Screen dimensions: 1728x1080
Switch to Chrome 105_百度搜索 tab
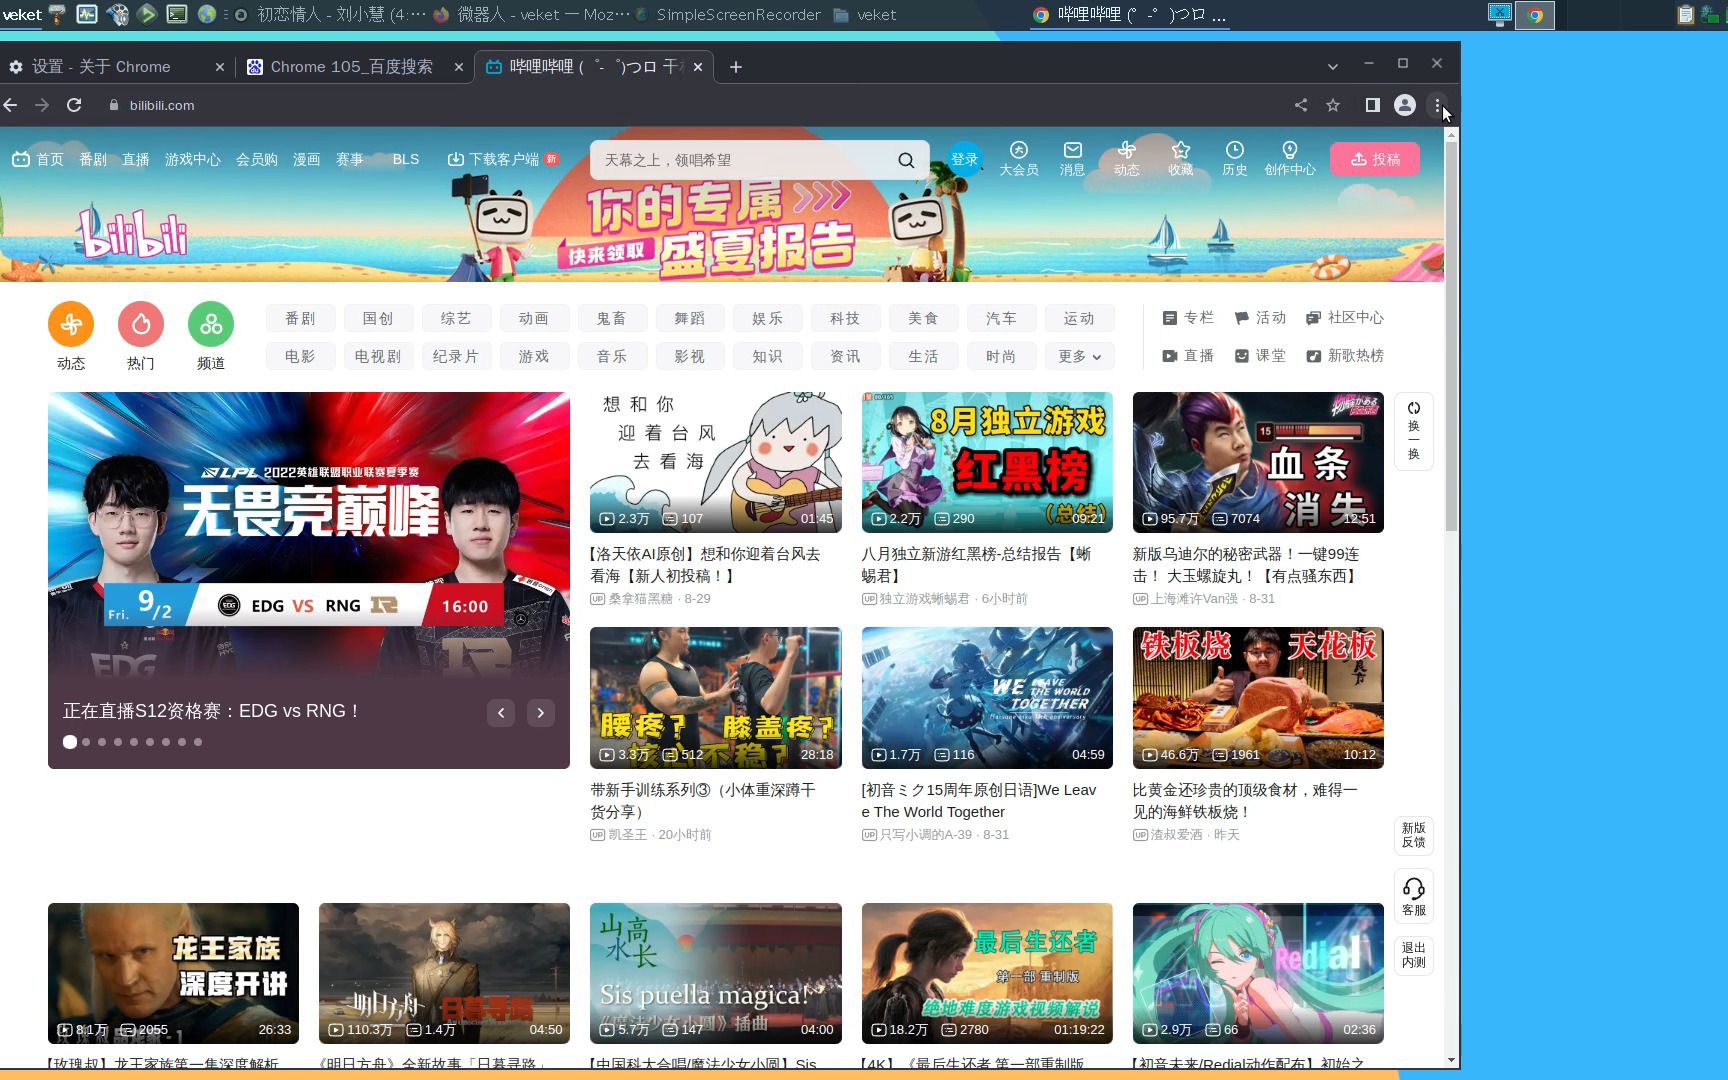click(355, 66)
